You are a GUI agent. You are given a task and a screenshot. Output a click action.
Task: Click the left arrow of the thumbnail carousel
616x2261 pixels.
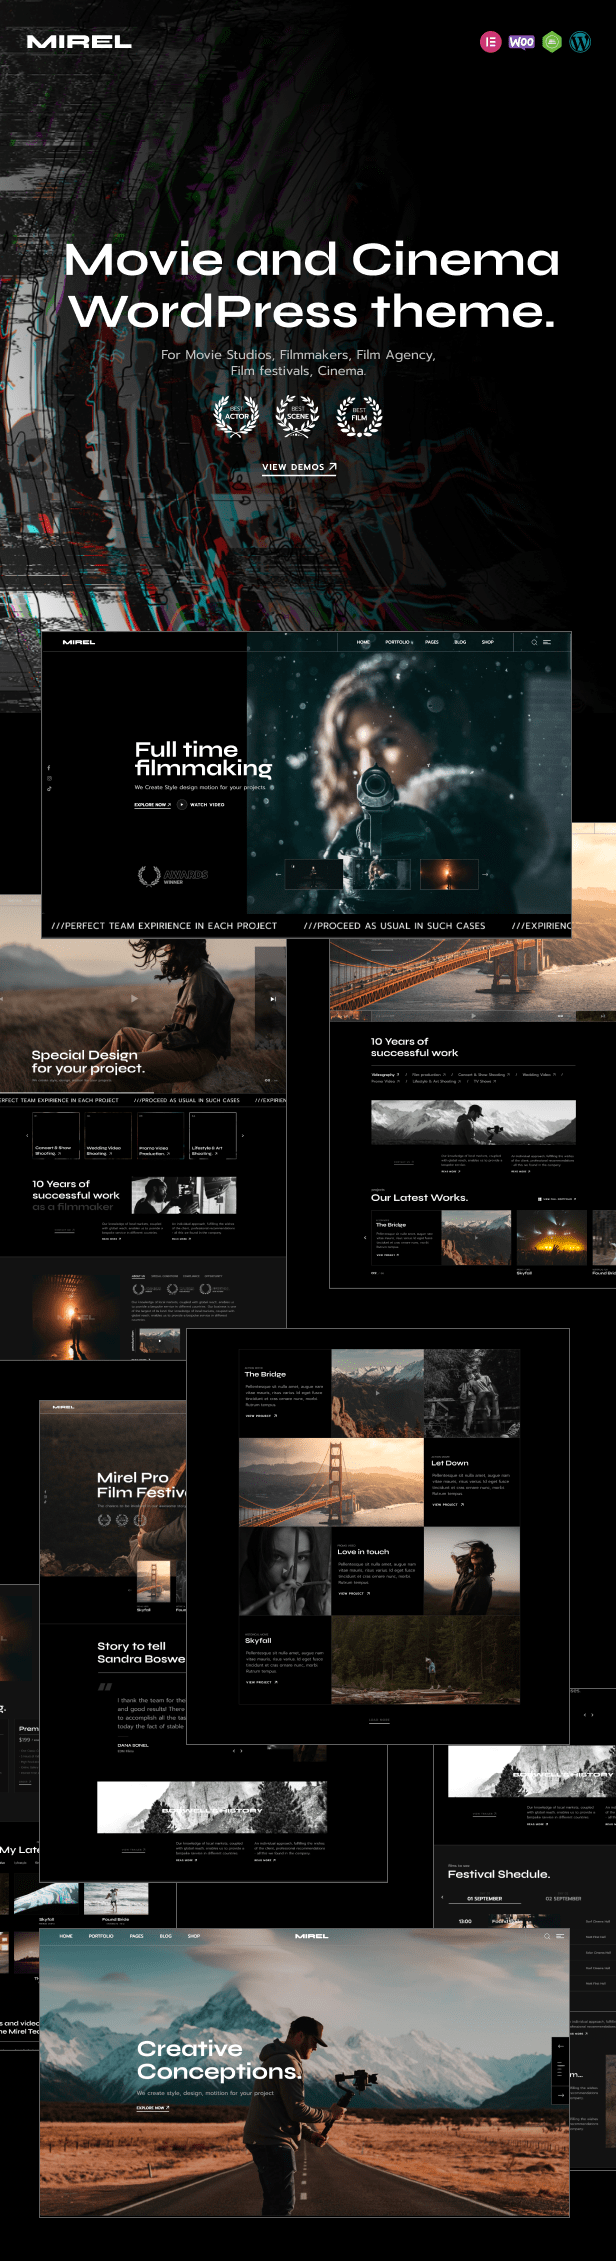[279, 874]
